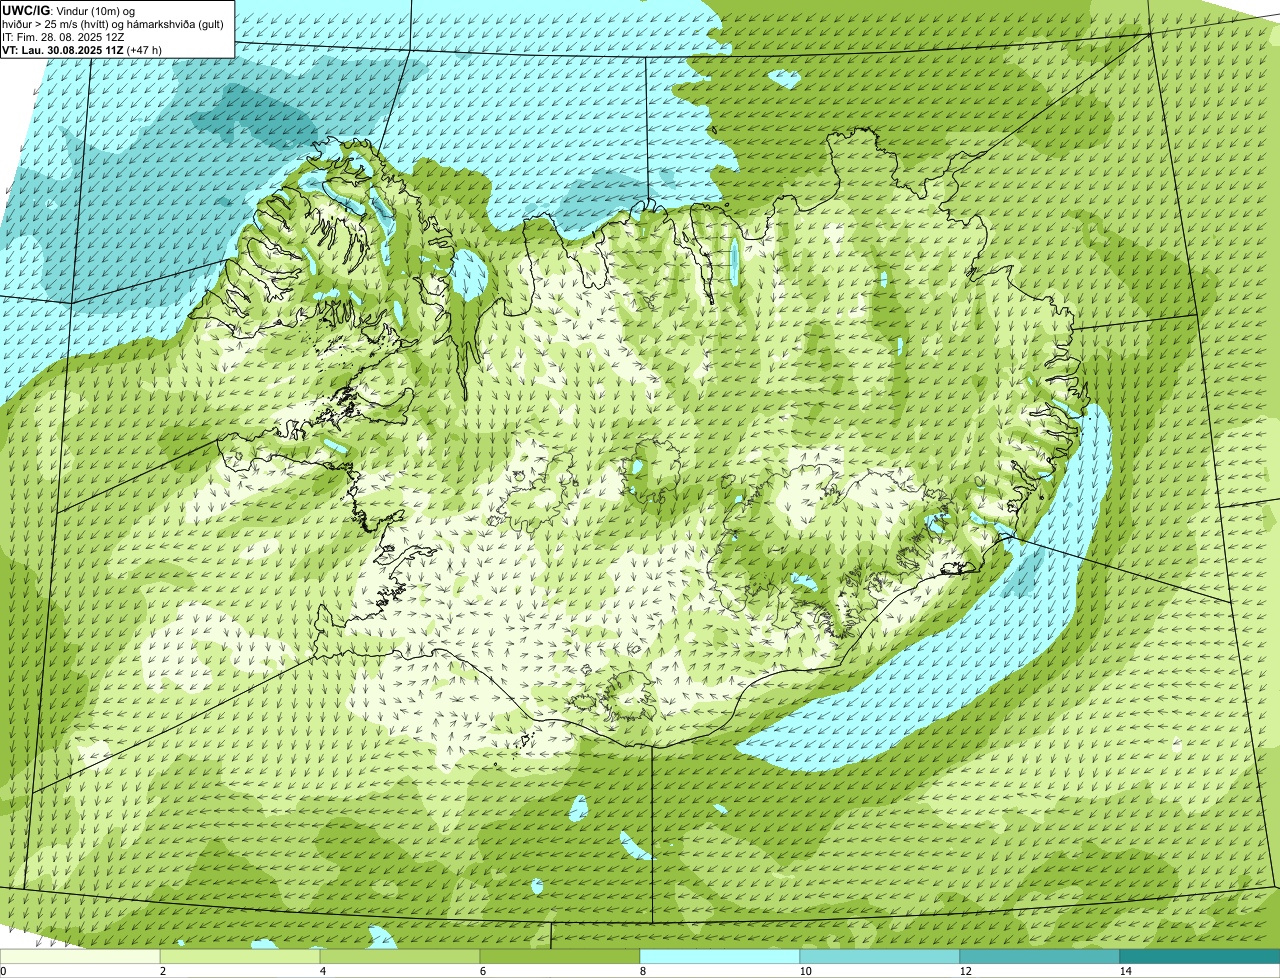
Task: Select the 2–4 m/s legend color segment
Action: pos(240,956)
